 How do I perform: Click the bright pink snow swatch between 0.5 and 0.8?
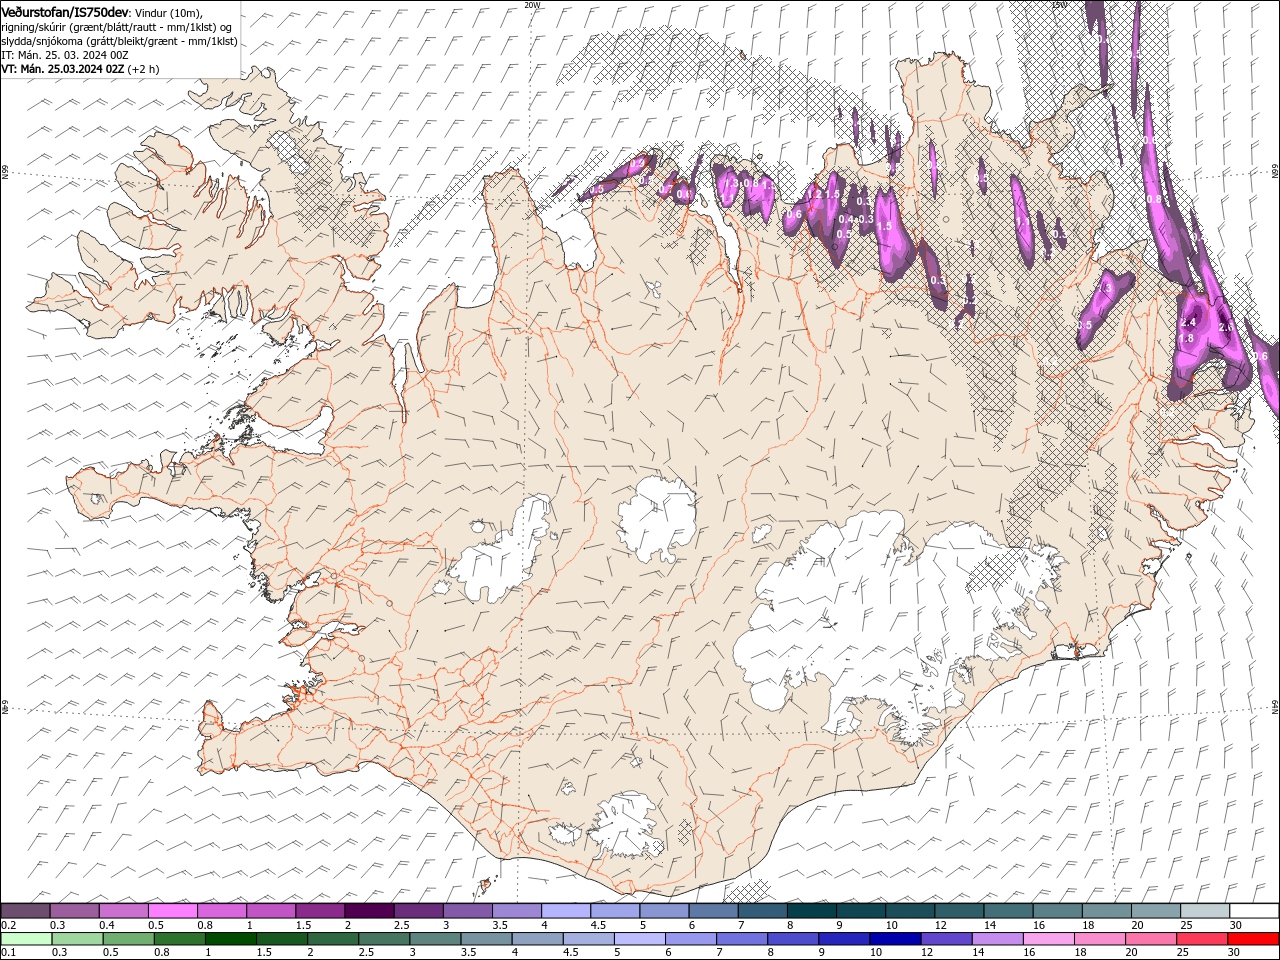coord(173,910)
